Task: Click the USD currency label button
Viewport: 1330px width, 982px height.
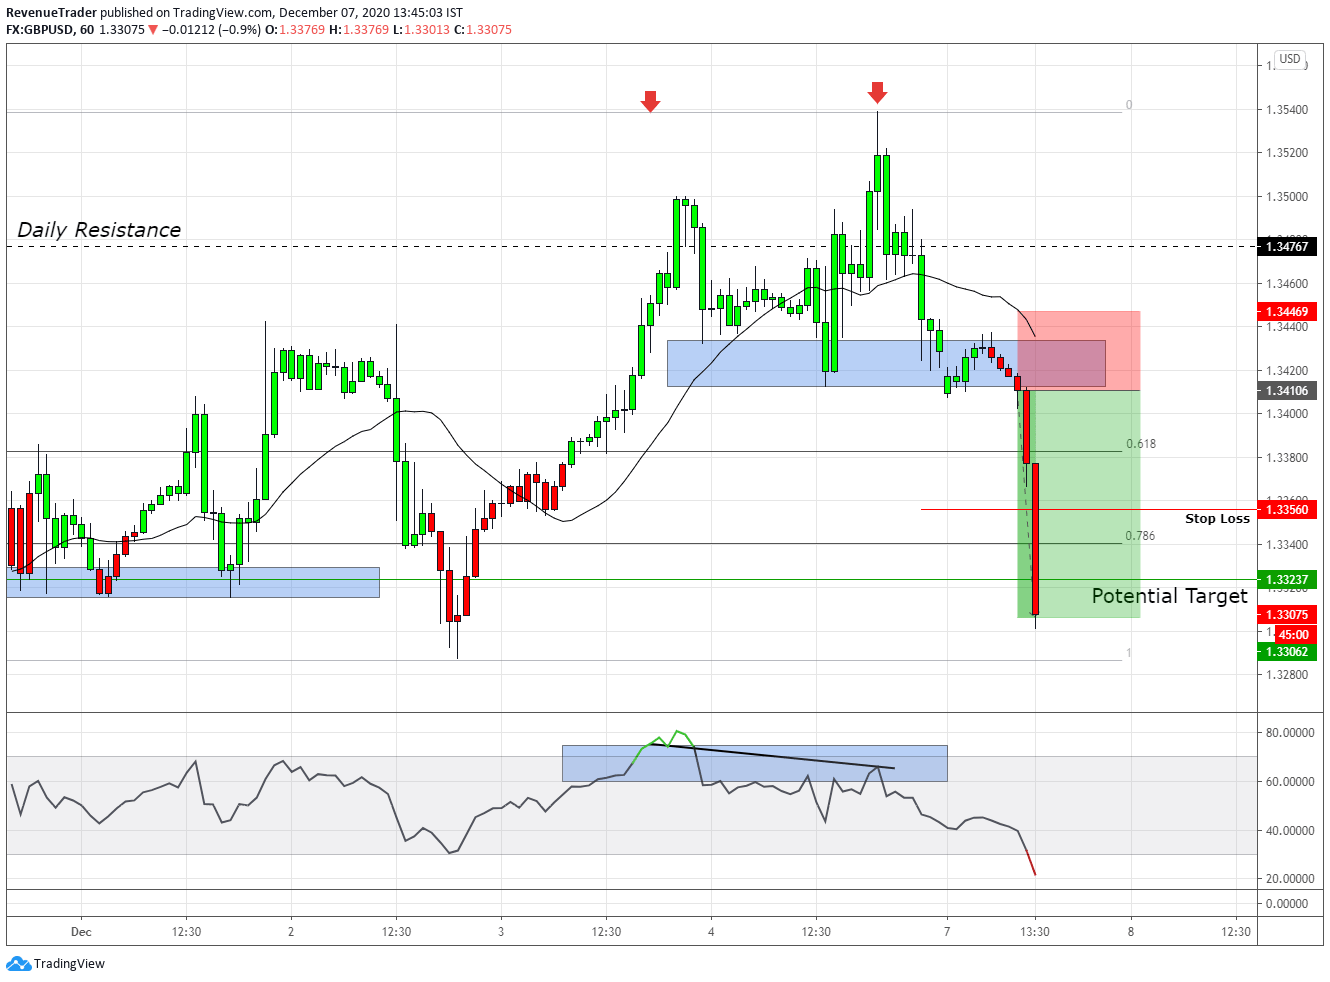Action: [x=1290, y=59]
